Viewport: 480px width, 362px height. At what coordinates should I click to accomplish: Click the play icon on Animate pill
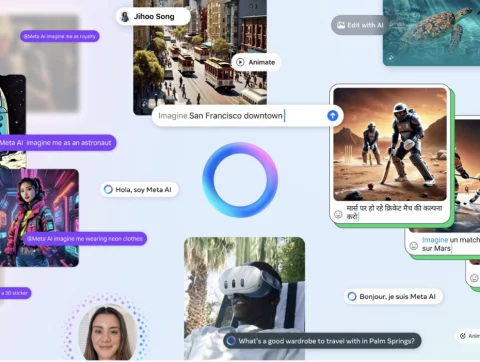[x=240, y=62]
